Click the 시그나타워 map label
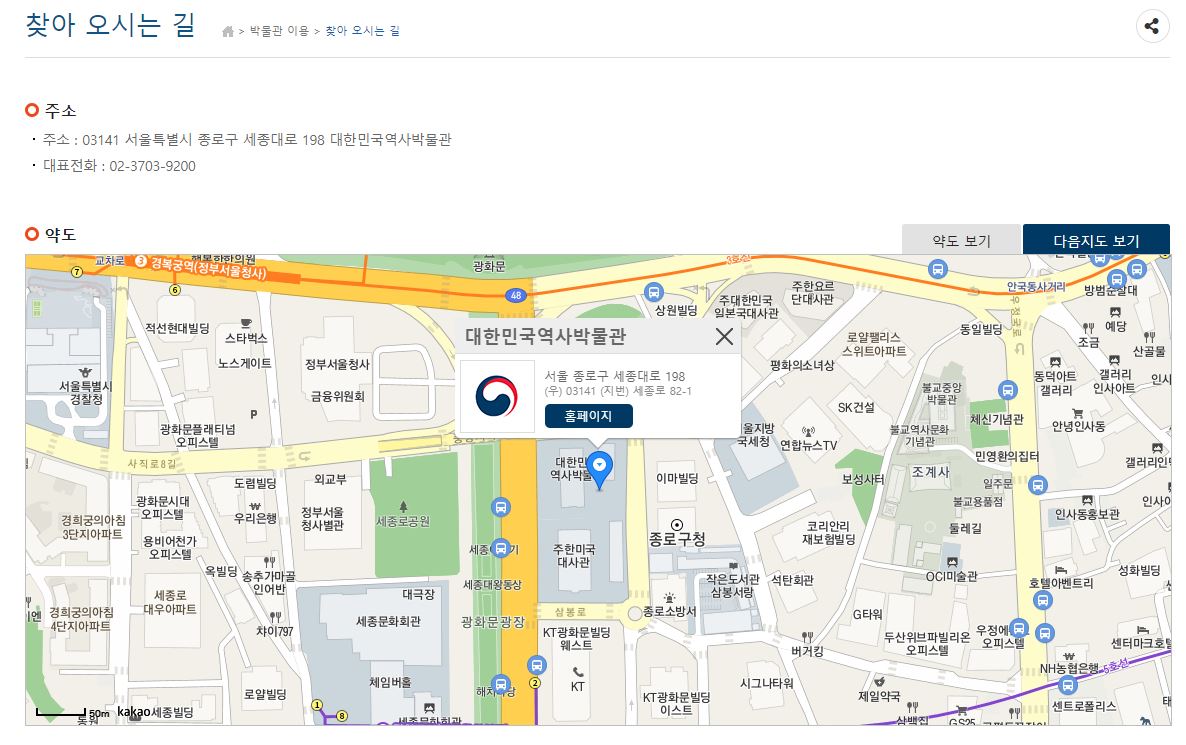 (x=766, y=683)
